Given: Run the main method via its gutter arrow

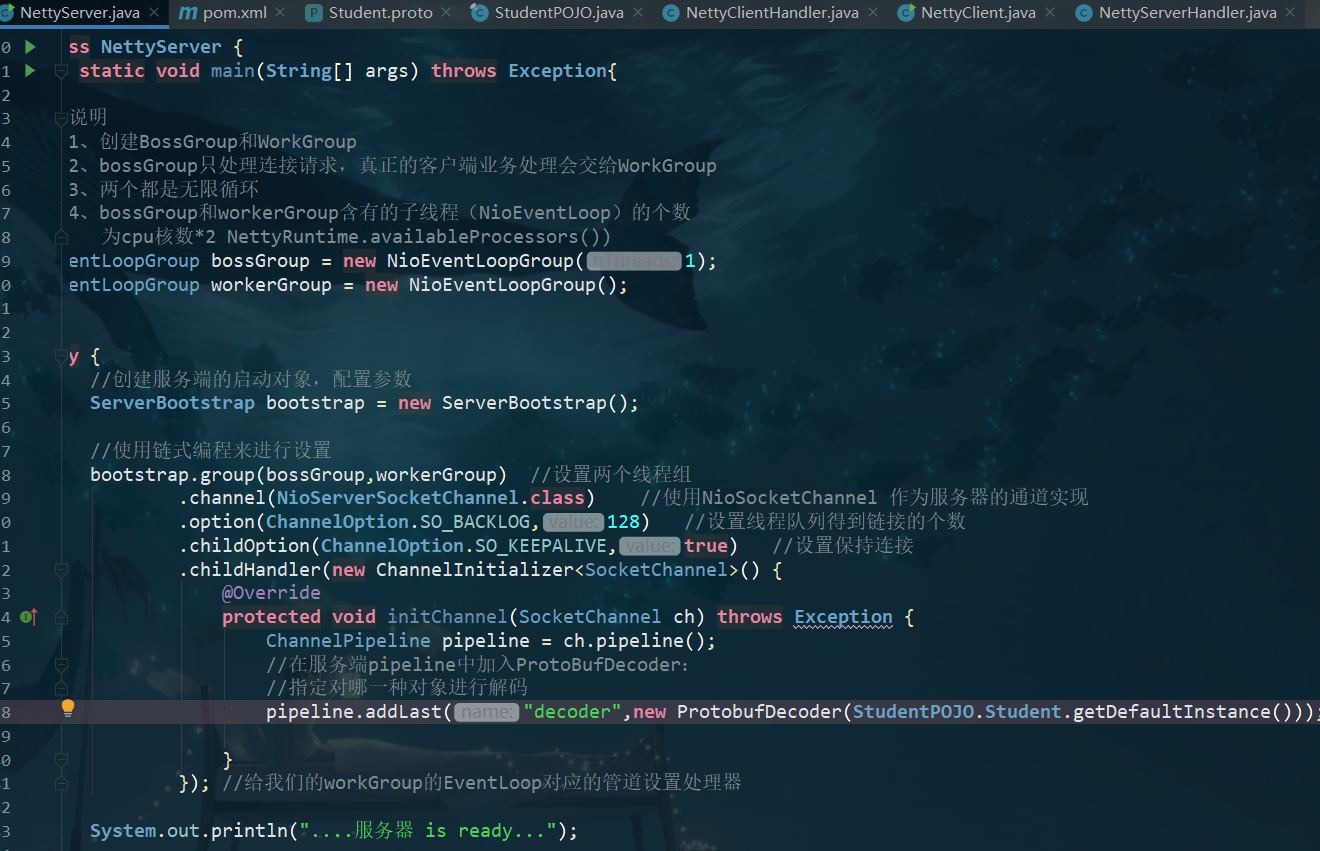Looking at the screenshot, I should point(30,71).
